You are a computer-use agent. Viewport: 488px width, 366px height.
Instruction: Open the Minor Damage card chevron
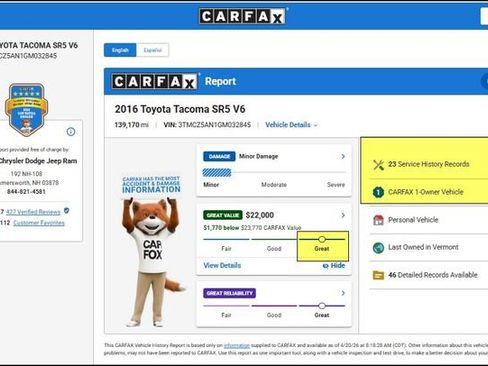(343, 156)
